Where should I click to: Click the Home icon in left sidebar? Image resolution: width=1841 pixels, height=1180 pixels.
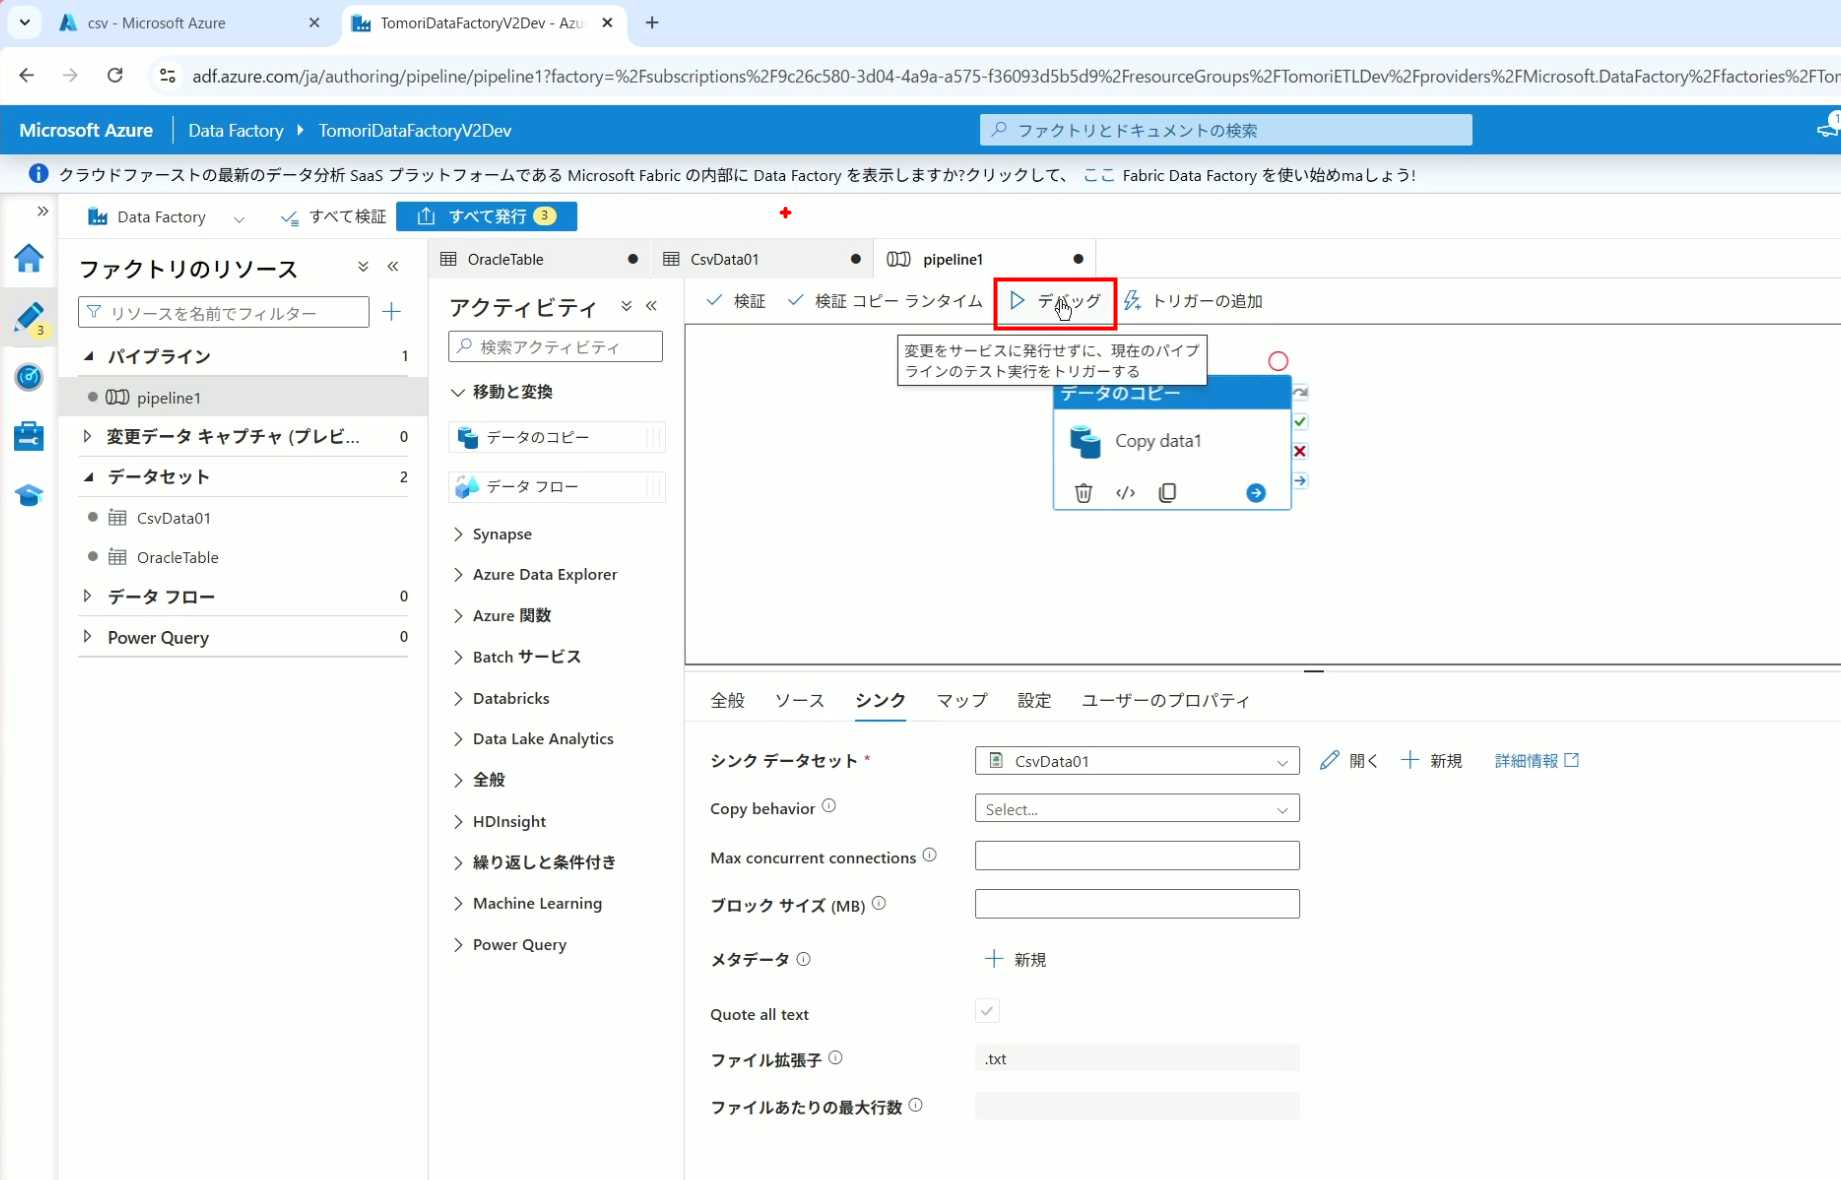click(x=28, y=258)
